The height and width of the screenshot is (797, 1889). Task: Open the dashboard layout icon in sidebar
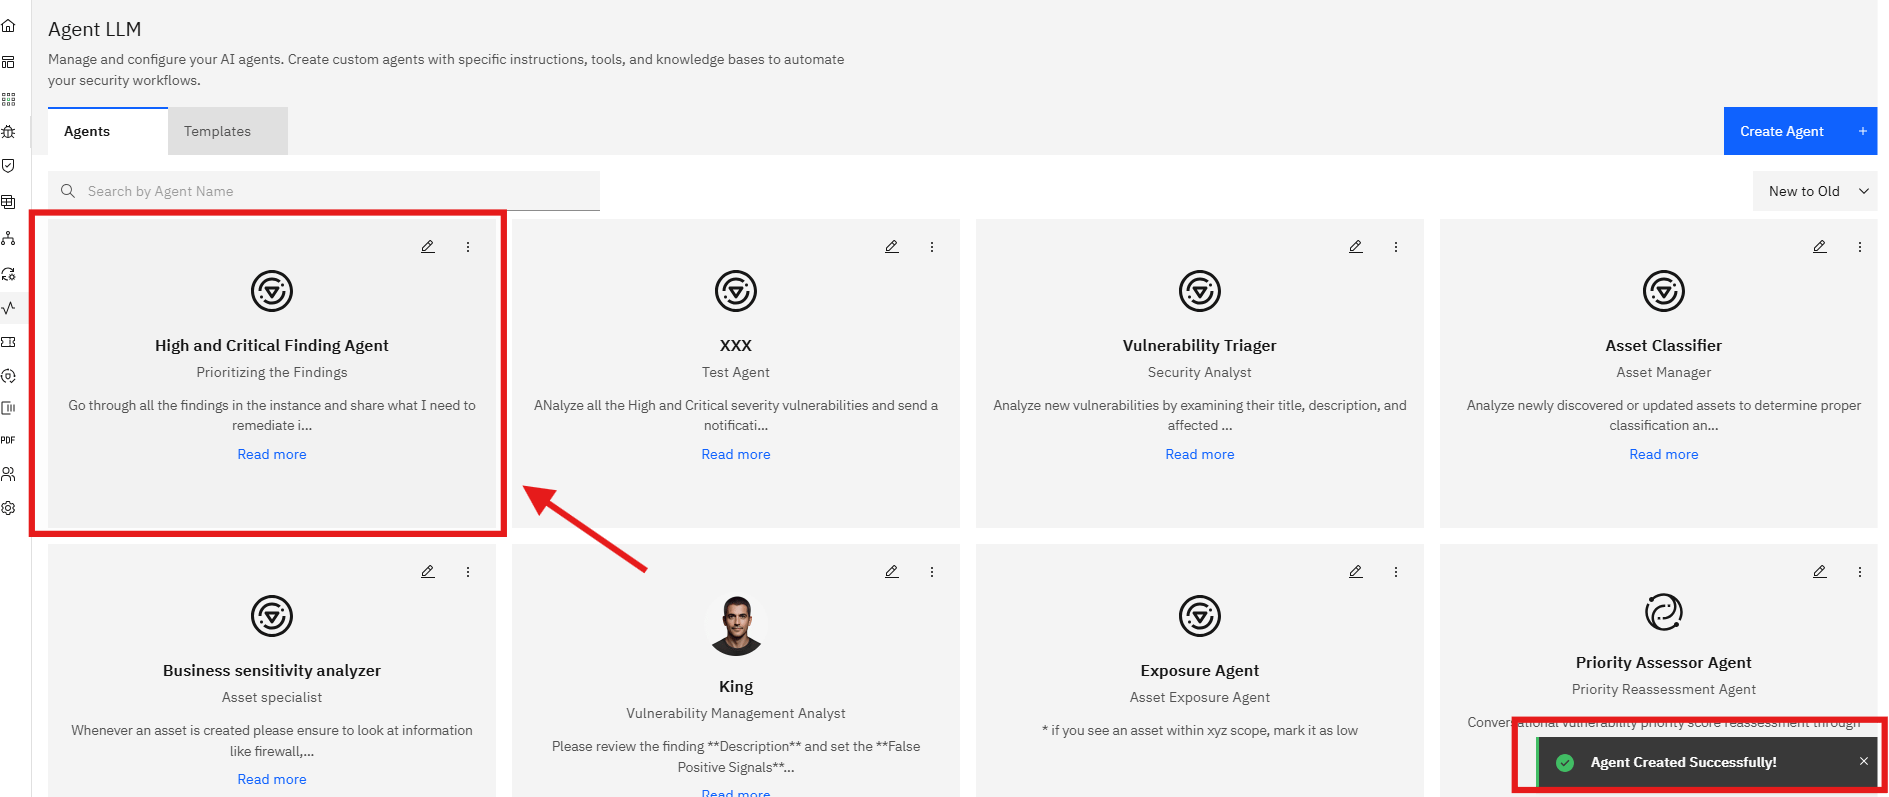(x=8, y=62)
